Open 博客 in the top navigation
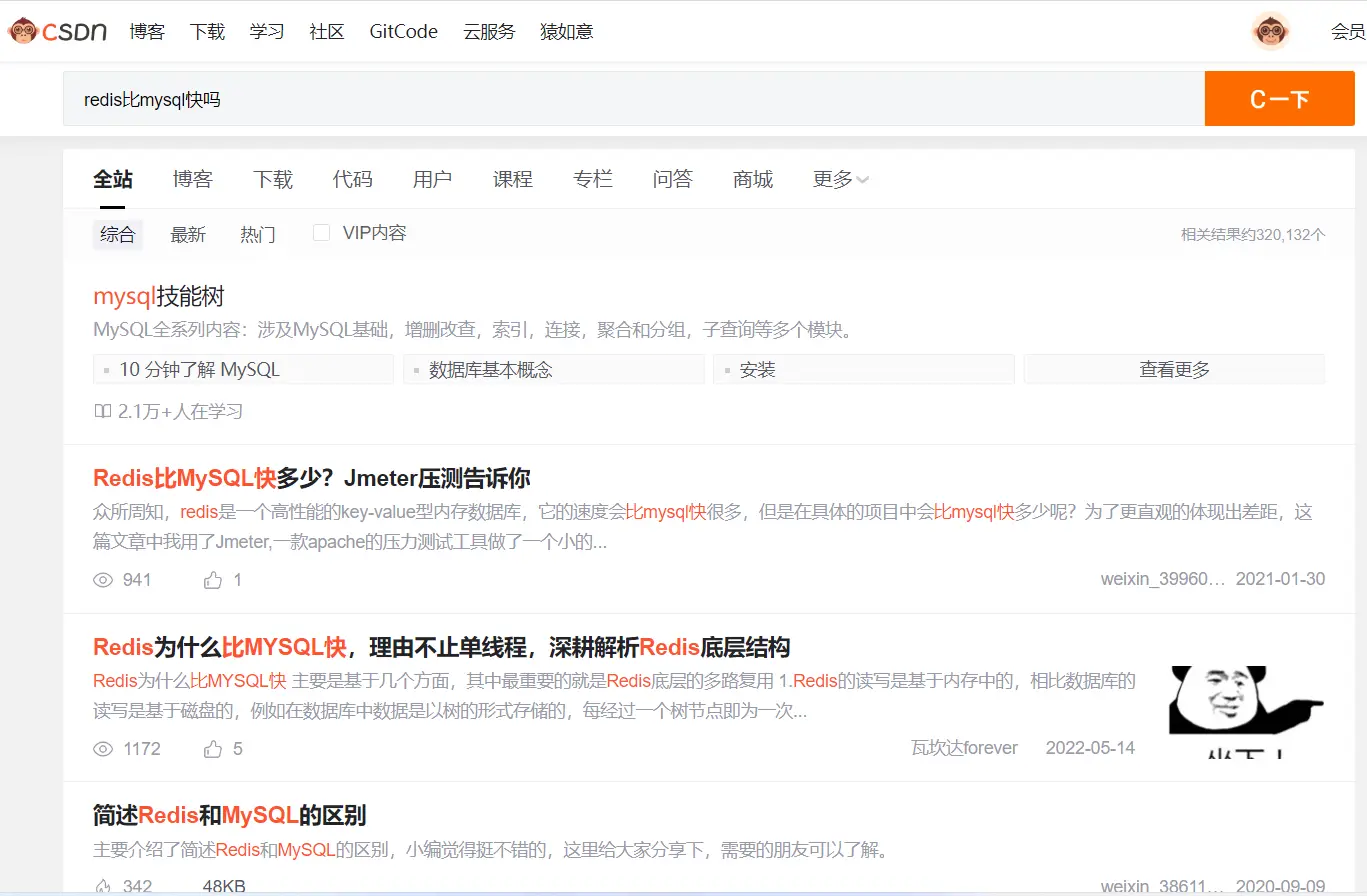 coord(147,31)
